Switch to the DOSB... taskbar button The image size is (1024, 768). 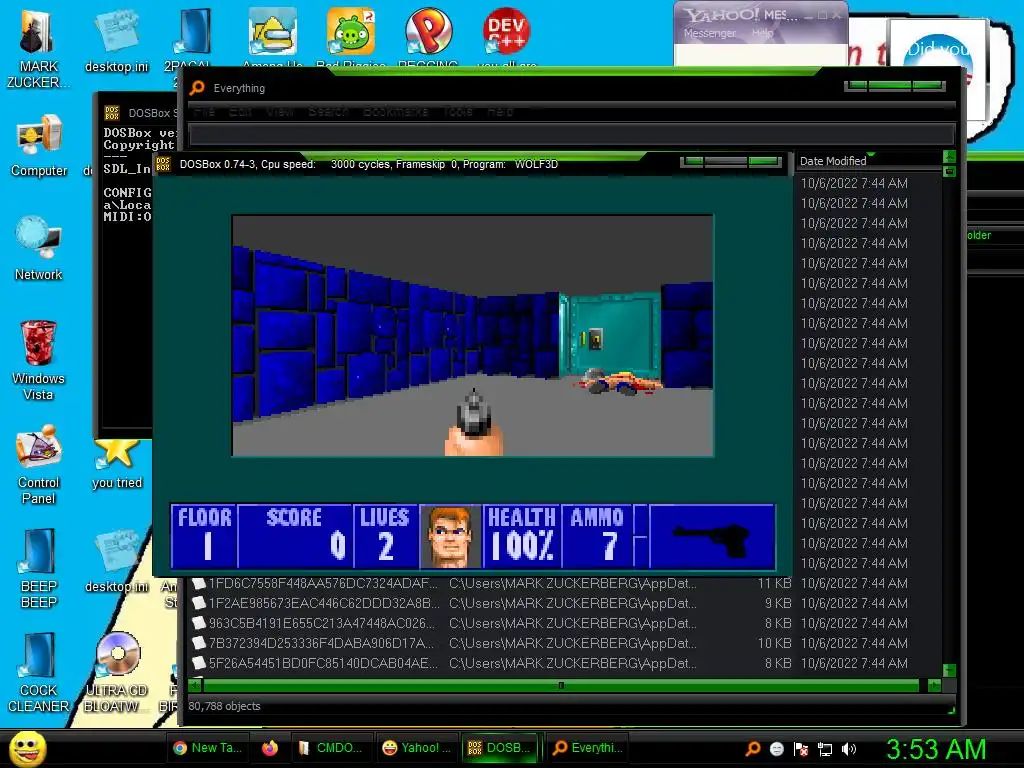(501, 748)
